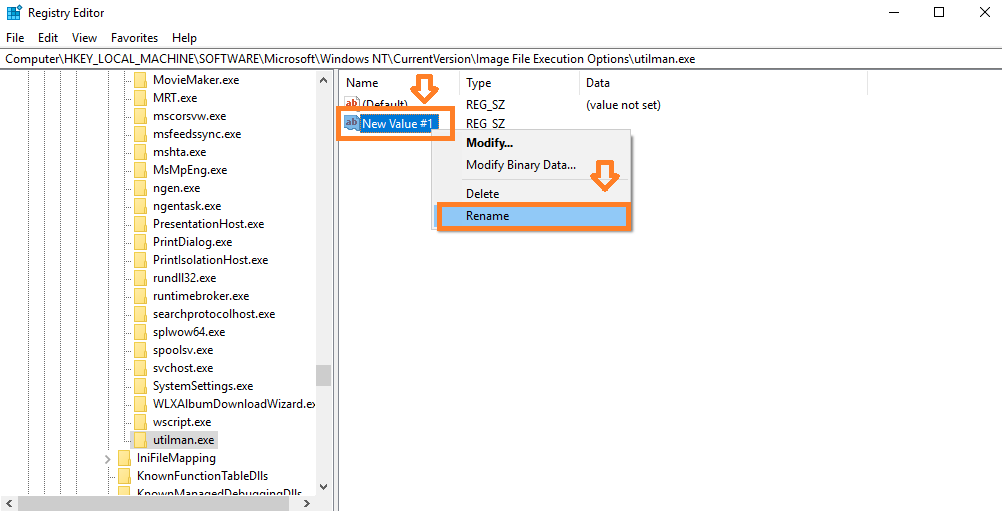Click REG_SZ type of (Default) row

tap(485, 105)
